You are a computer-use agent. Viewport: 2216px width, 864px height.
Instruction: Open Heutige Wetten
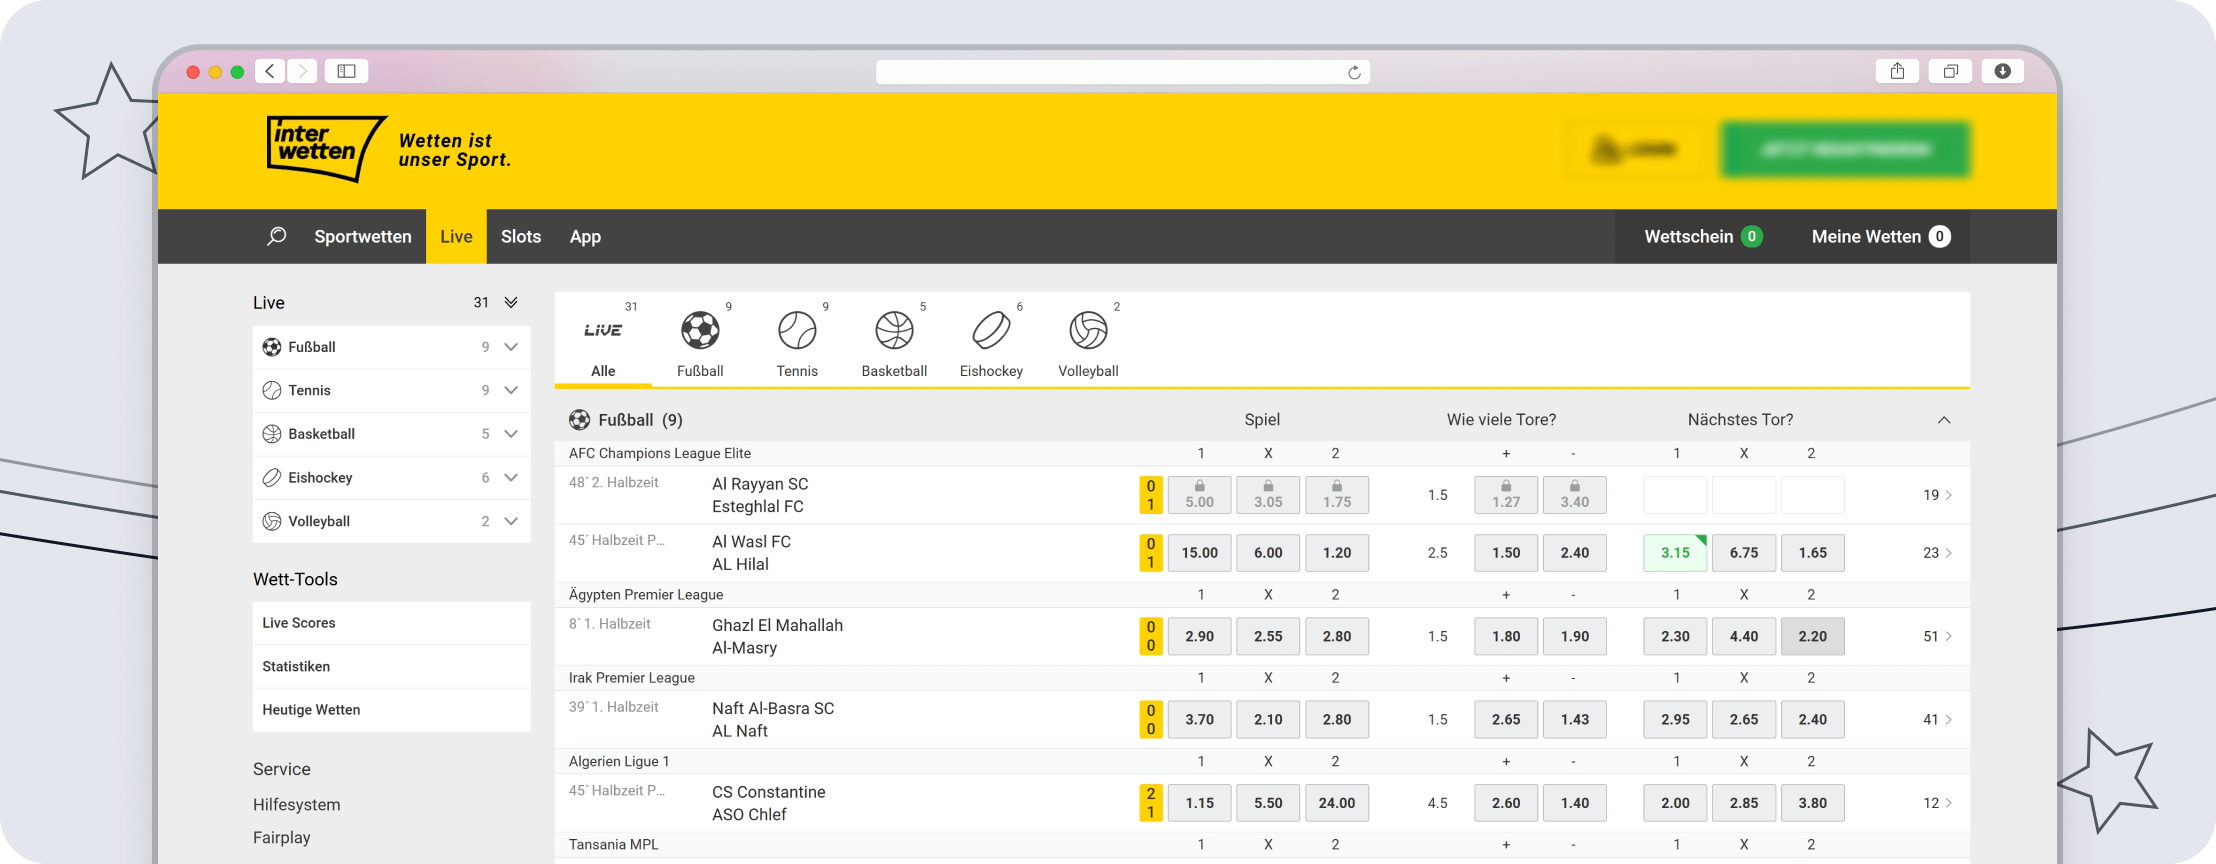pyautogui.click(x=392, y=710)
